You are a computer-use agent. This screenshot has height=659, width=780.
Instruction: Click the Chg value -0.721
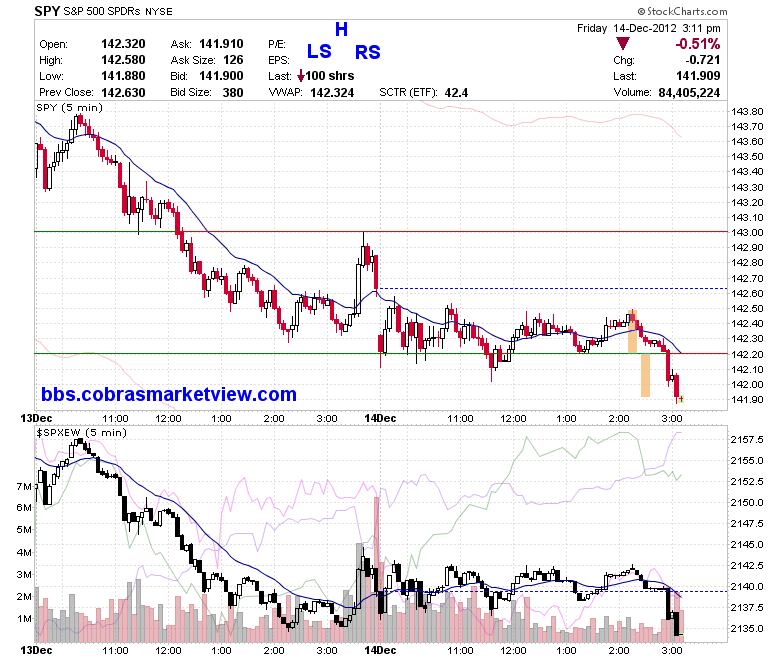pos(702,60)
